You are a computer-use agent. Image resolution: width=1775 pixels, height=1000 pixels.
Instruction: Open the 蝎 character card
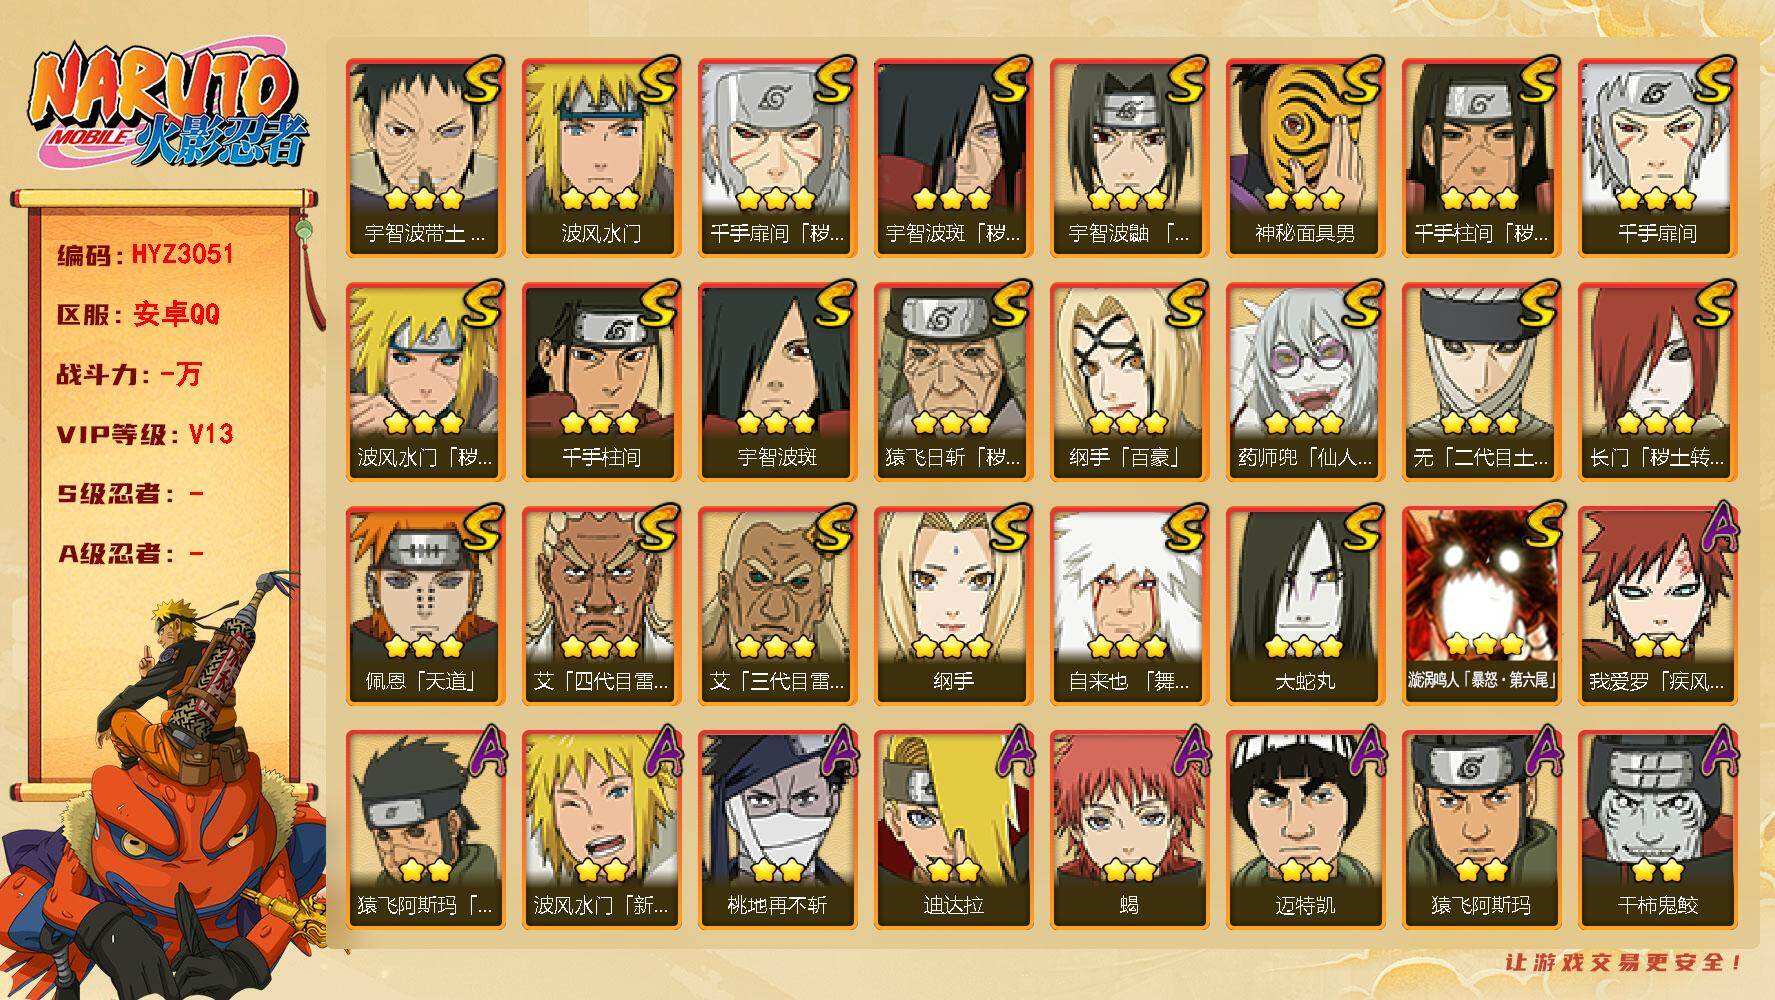coord(1129,830)
